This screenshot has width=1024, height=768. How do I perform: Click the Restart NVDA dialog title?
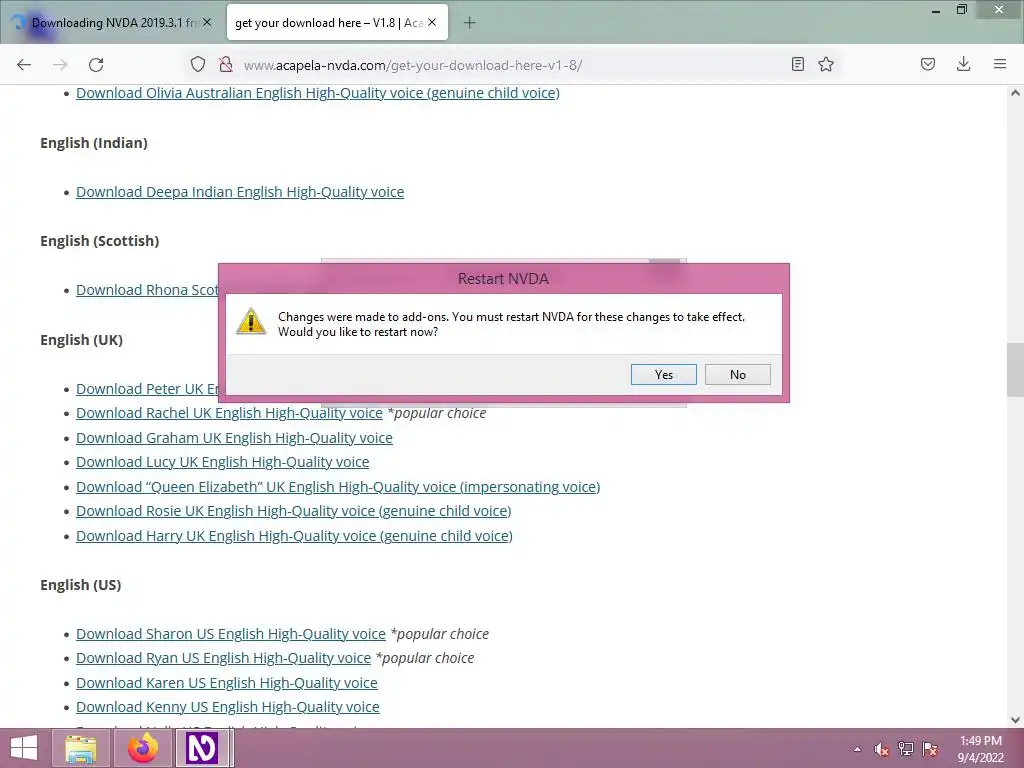pos(503,279)
